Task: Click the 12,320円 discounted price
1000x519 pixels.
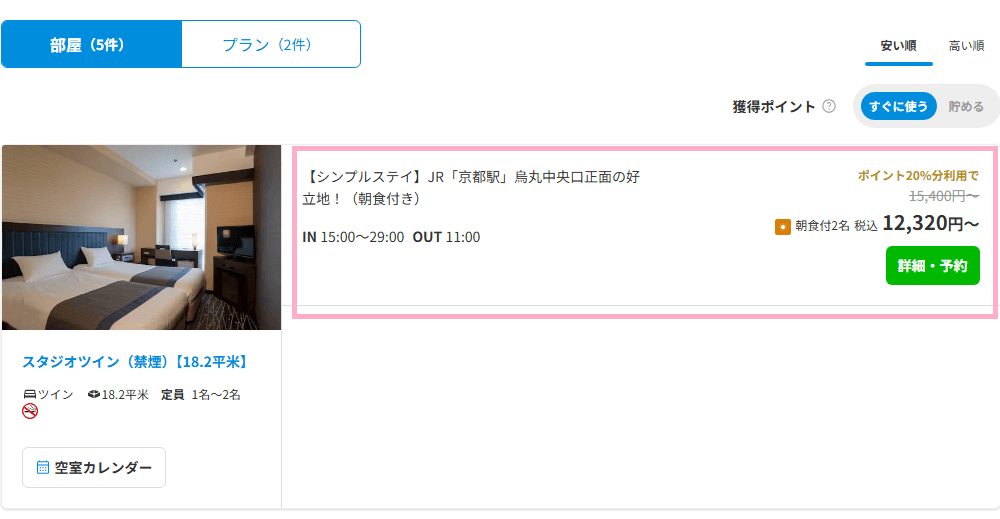Action: point(930,223)
